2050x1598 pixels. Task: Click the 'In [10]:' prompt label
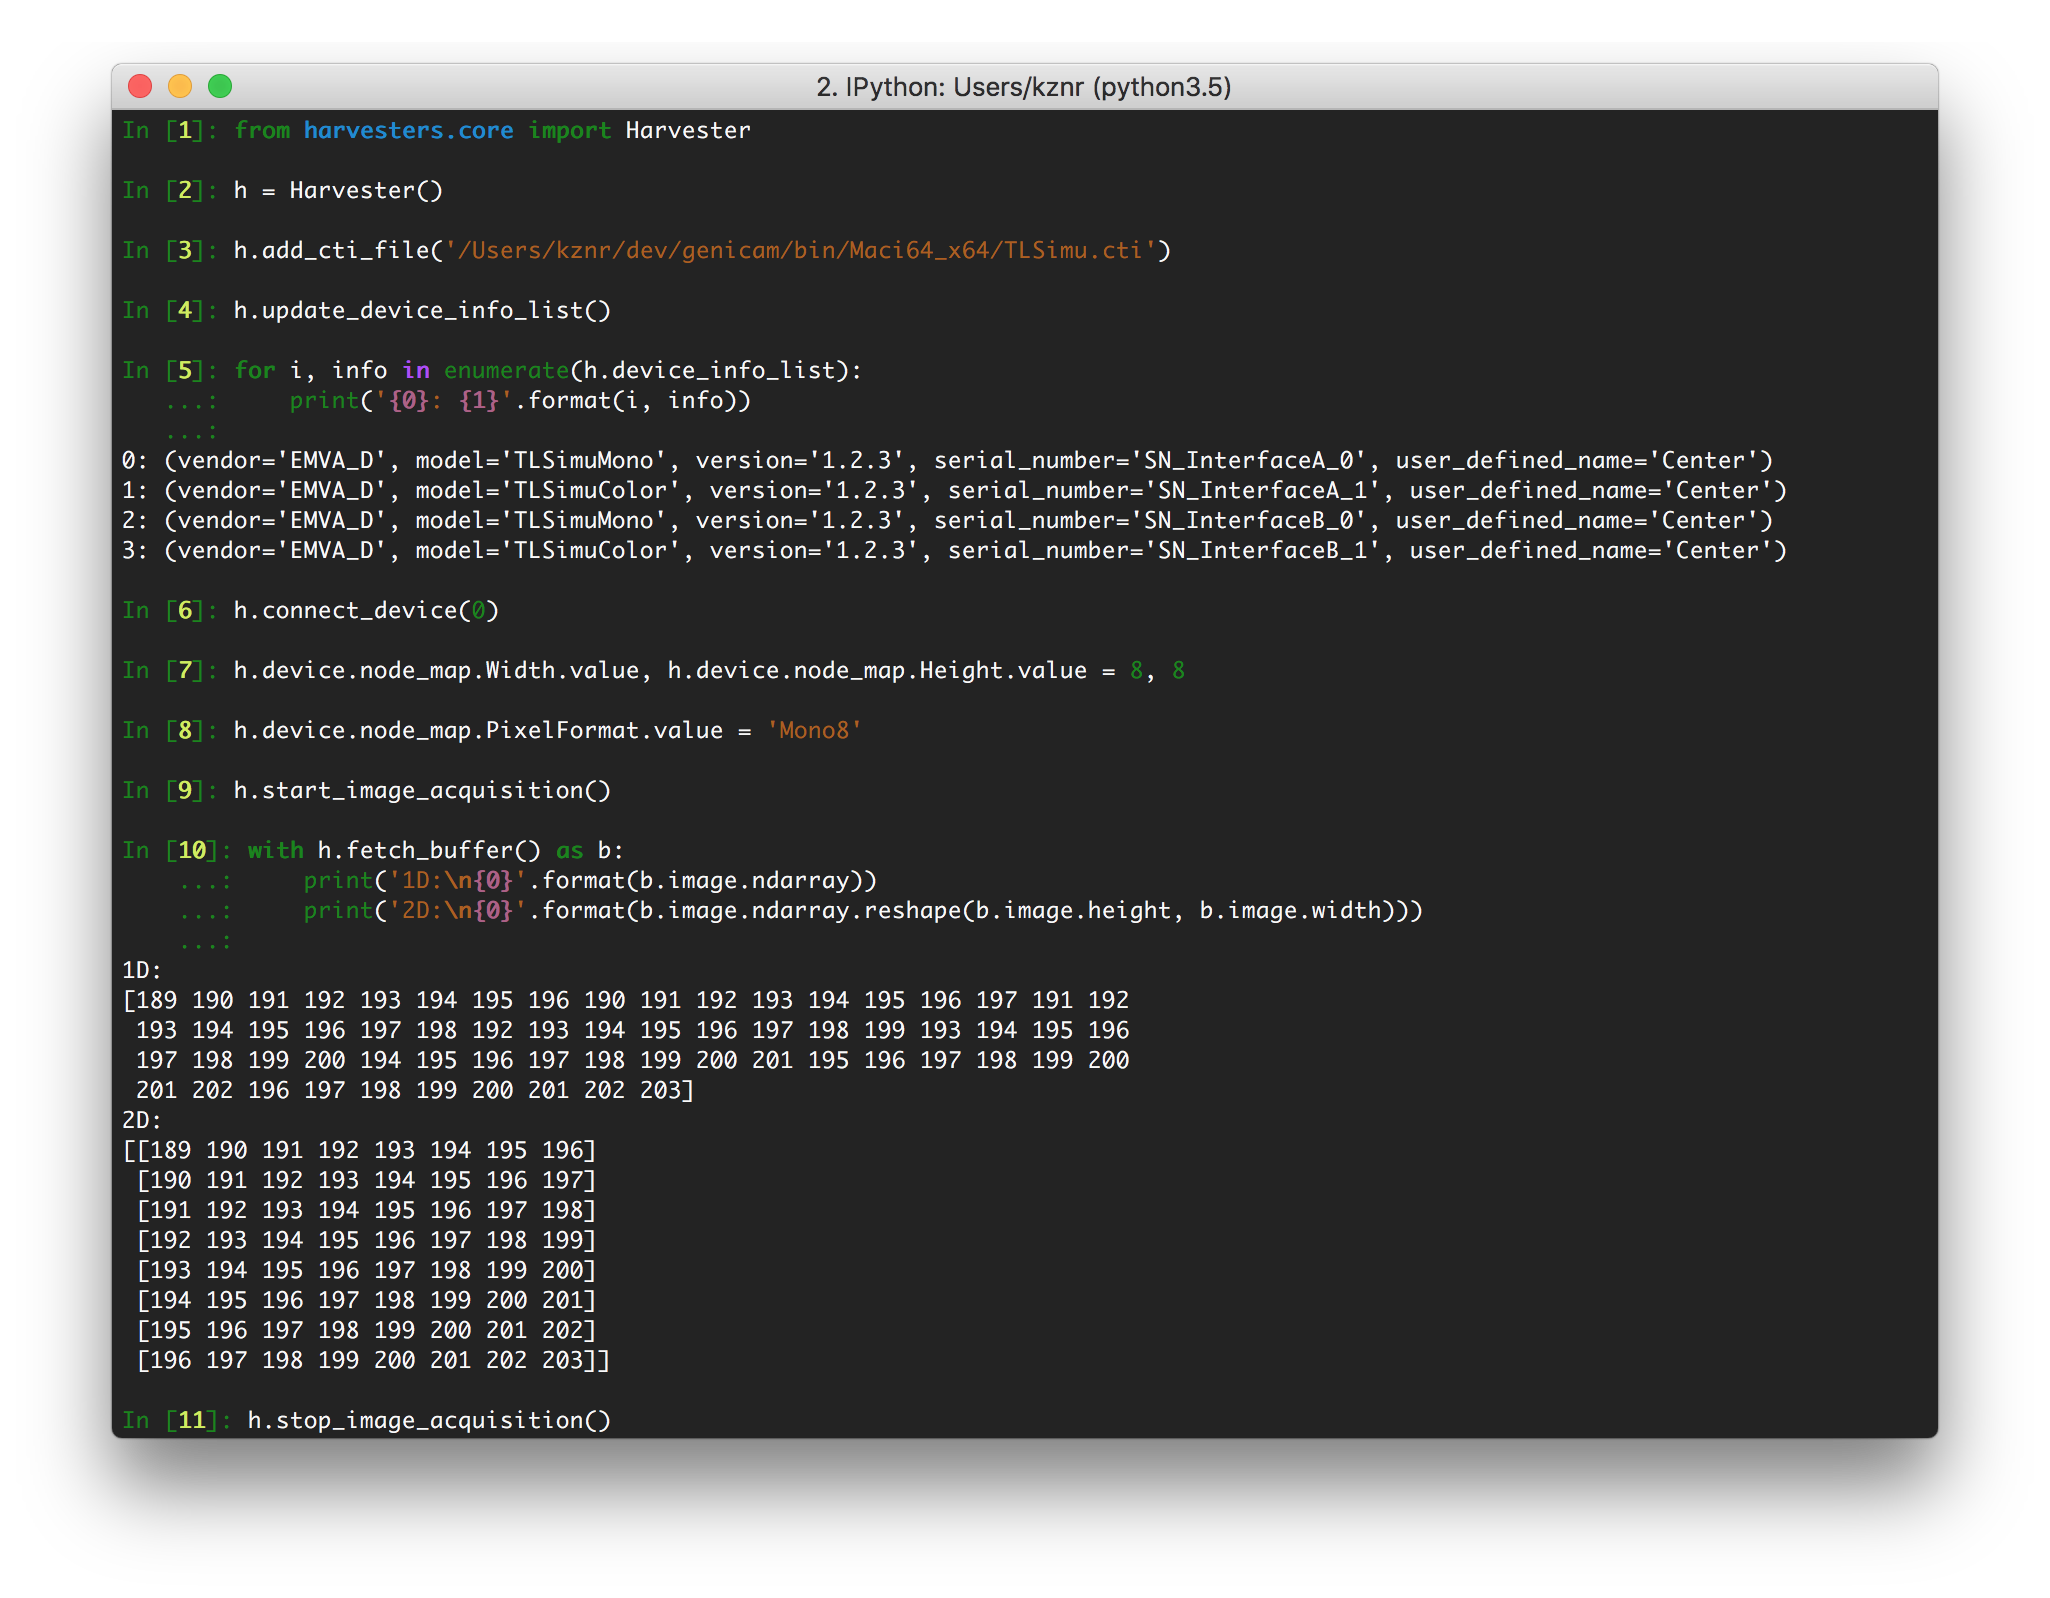pyautogui.click(x=177, y=850)
